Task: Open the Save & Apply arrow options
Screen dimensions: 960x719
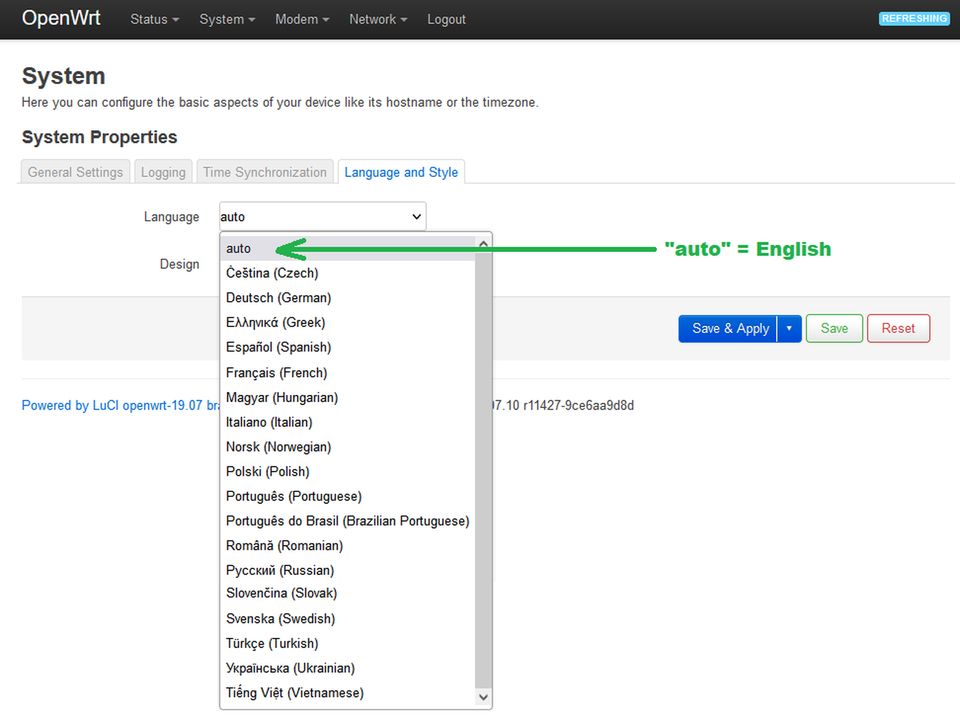Action: (x=789, y=328)
